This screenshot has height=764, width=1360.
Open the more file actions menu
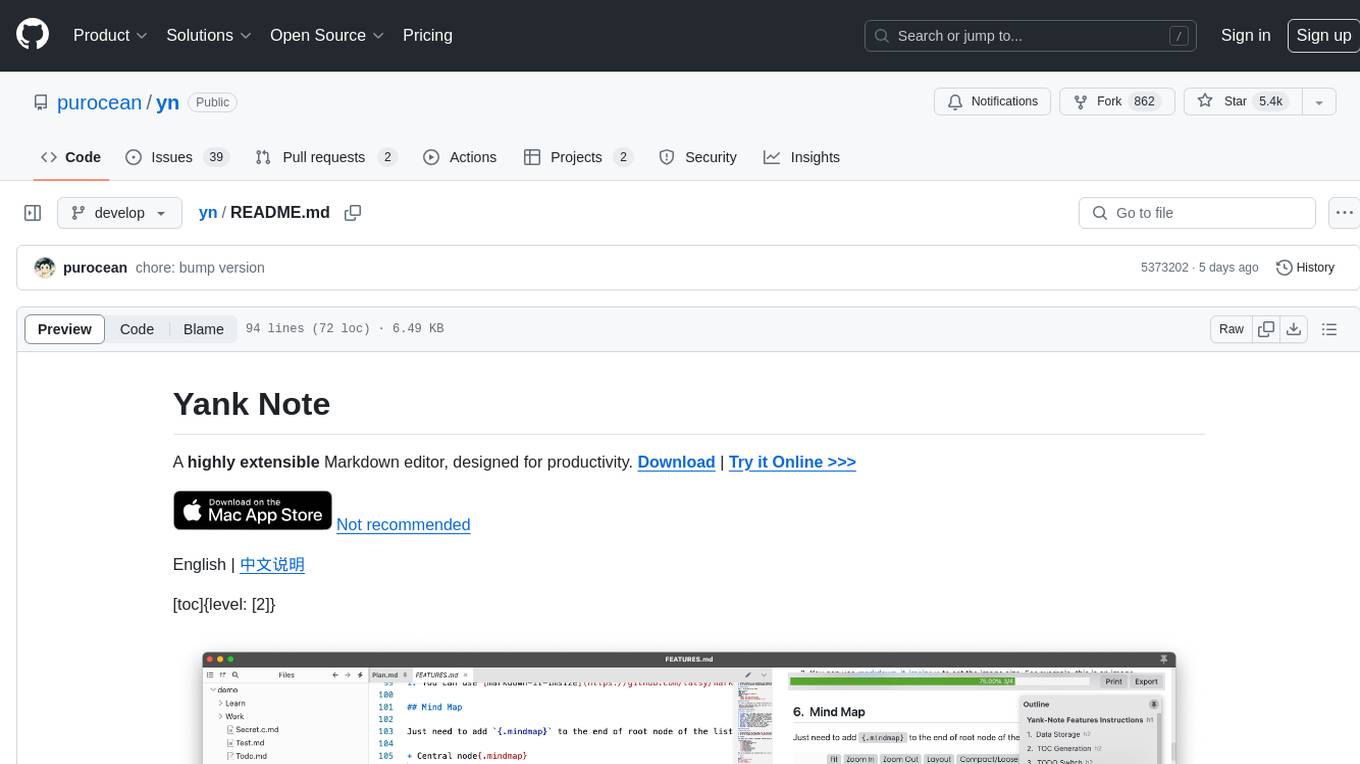1344,213
